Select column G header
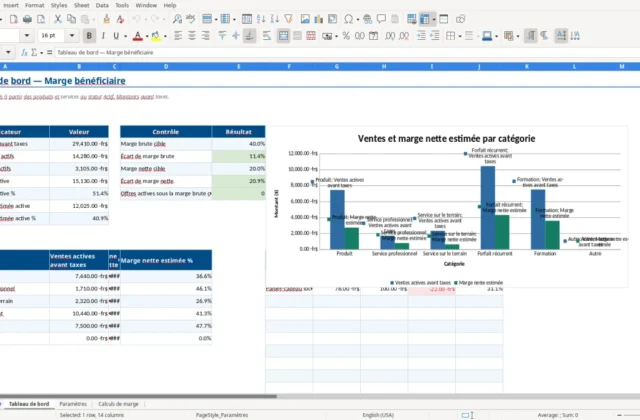This screenshot has height=420, width=640. [337, 67]
